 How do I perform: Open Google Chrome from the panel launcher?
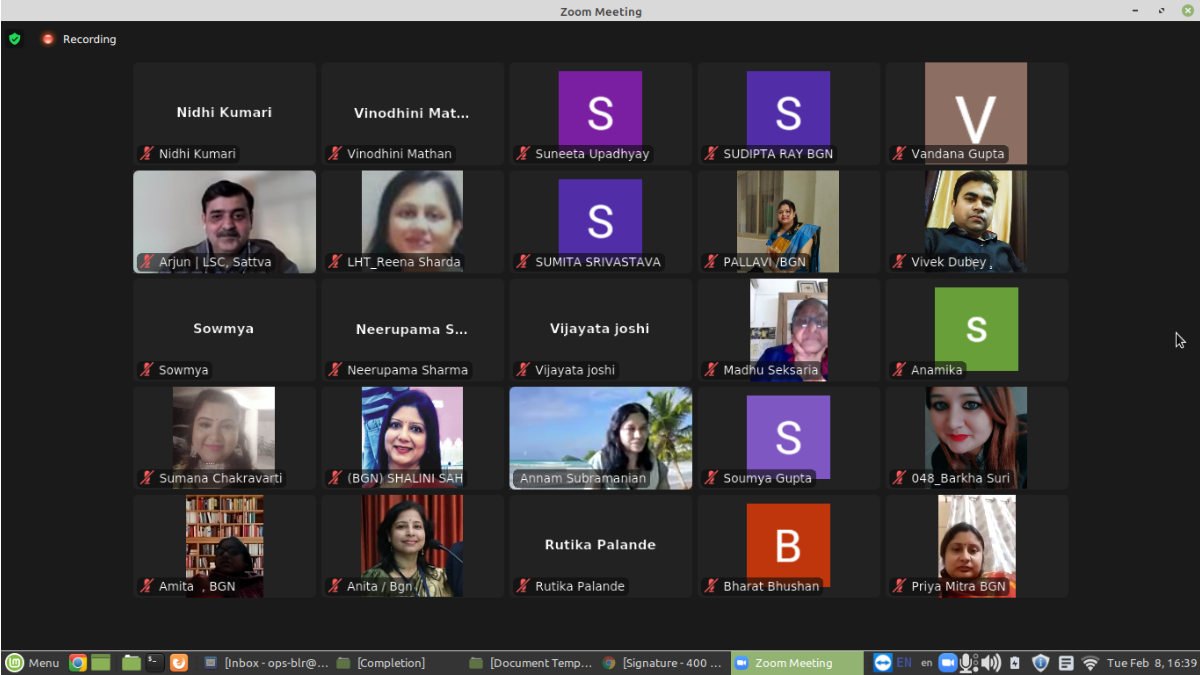pos(77,662)
